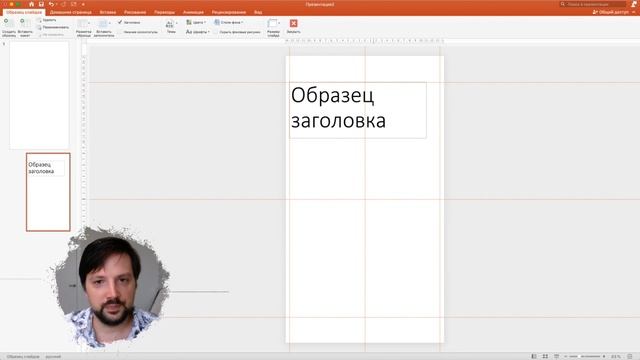The width and height of the screenshot is (640, 360).
Task: Open View (Вид) tab
Action: pyautogui.click(x=258, y=12)
